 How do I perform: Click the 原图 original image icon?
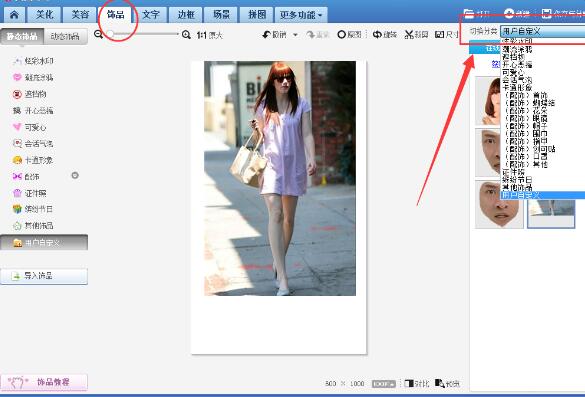pos(341,35)
